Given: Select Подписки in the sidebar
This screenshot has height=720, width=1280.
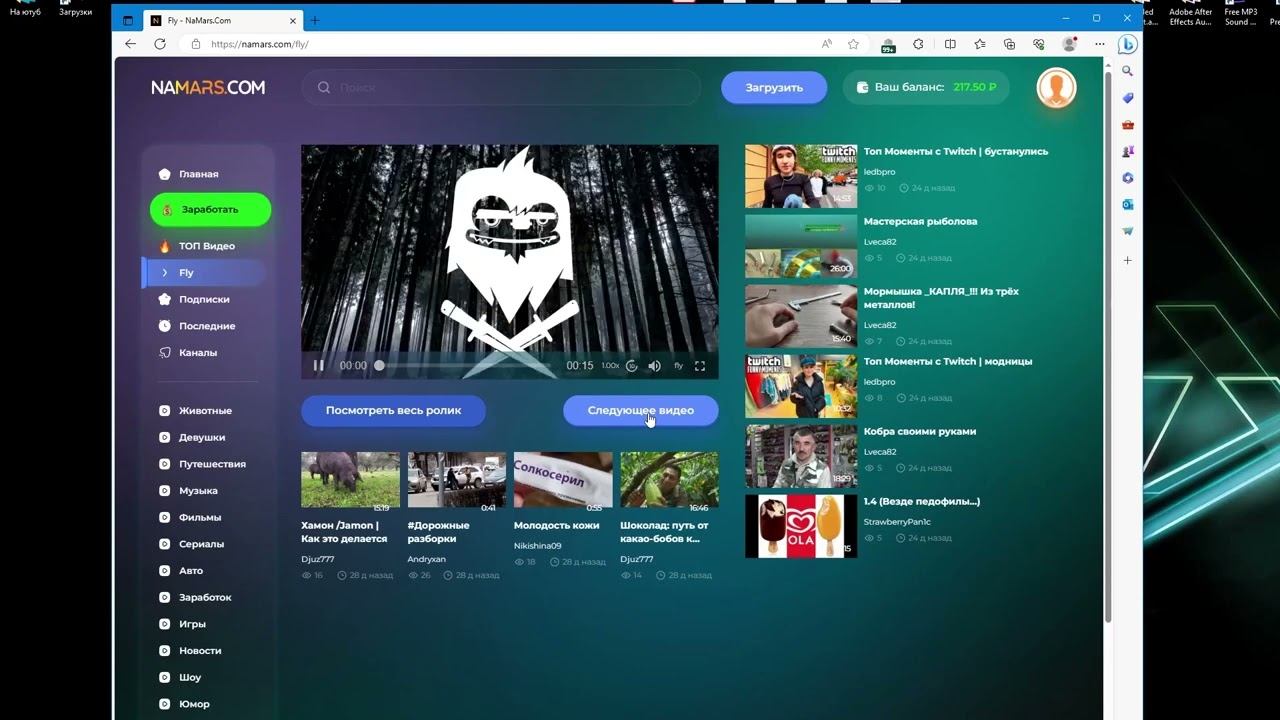Looking at the screenshot, I should pos(204,299).
